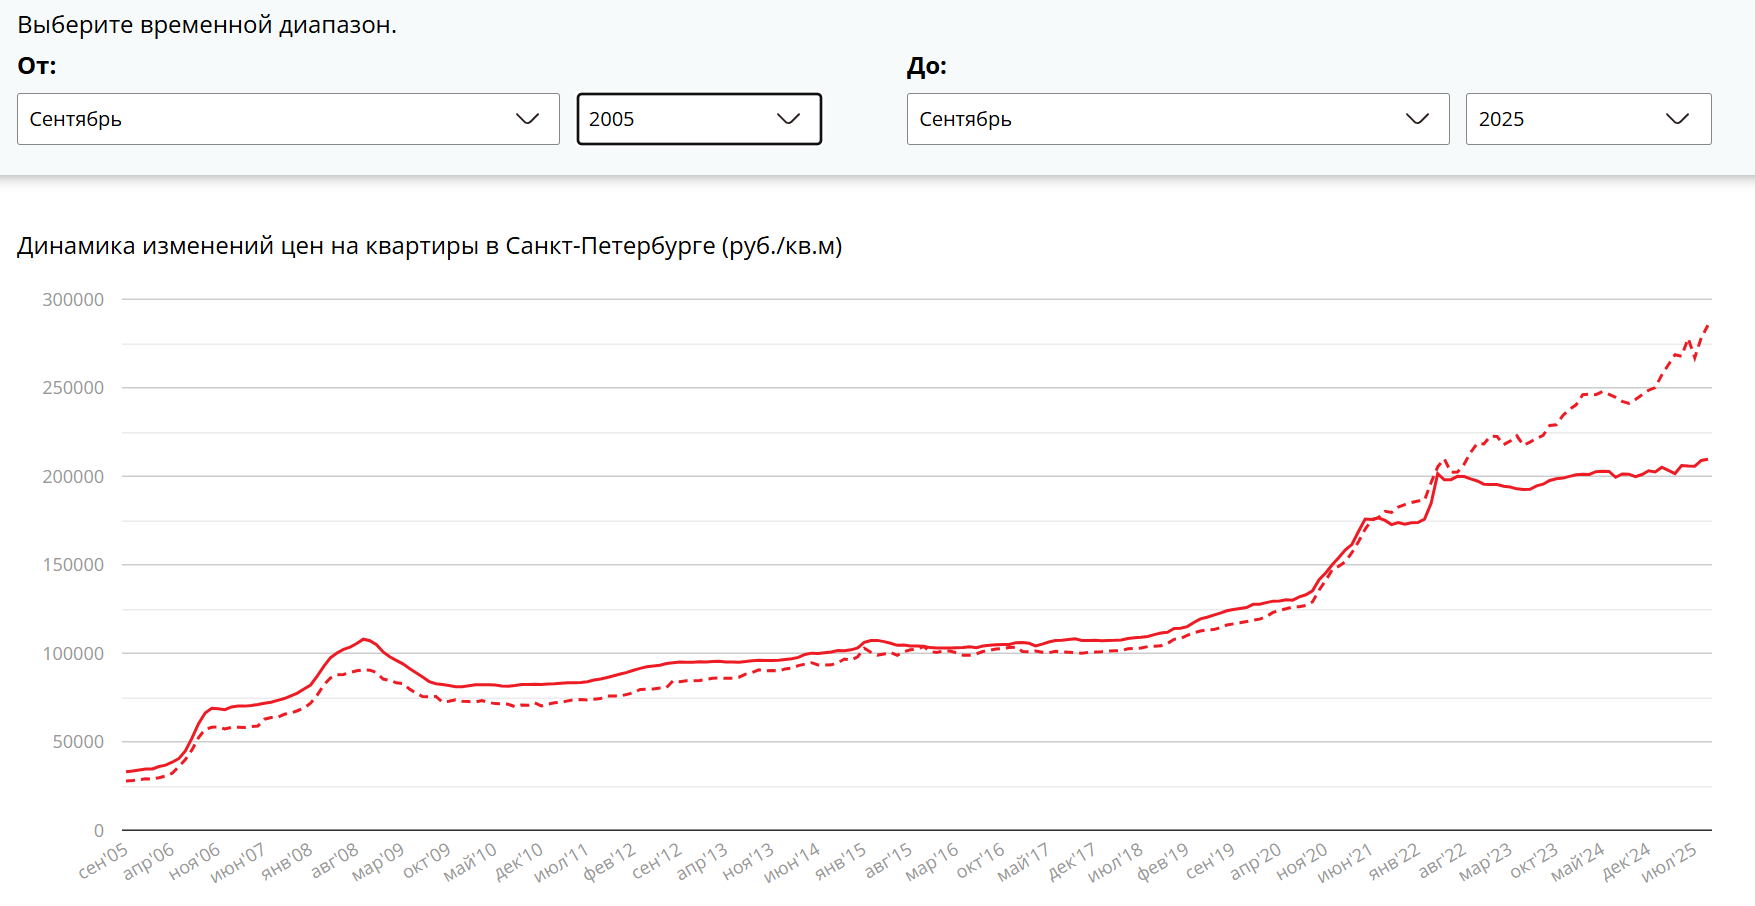
Task: Click the 300000 value on the y-axis
Action: (x=73, y=300)
